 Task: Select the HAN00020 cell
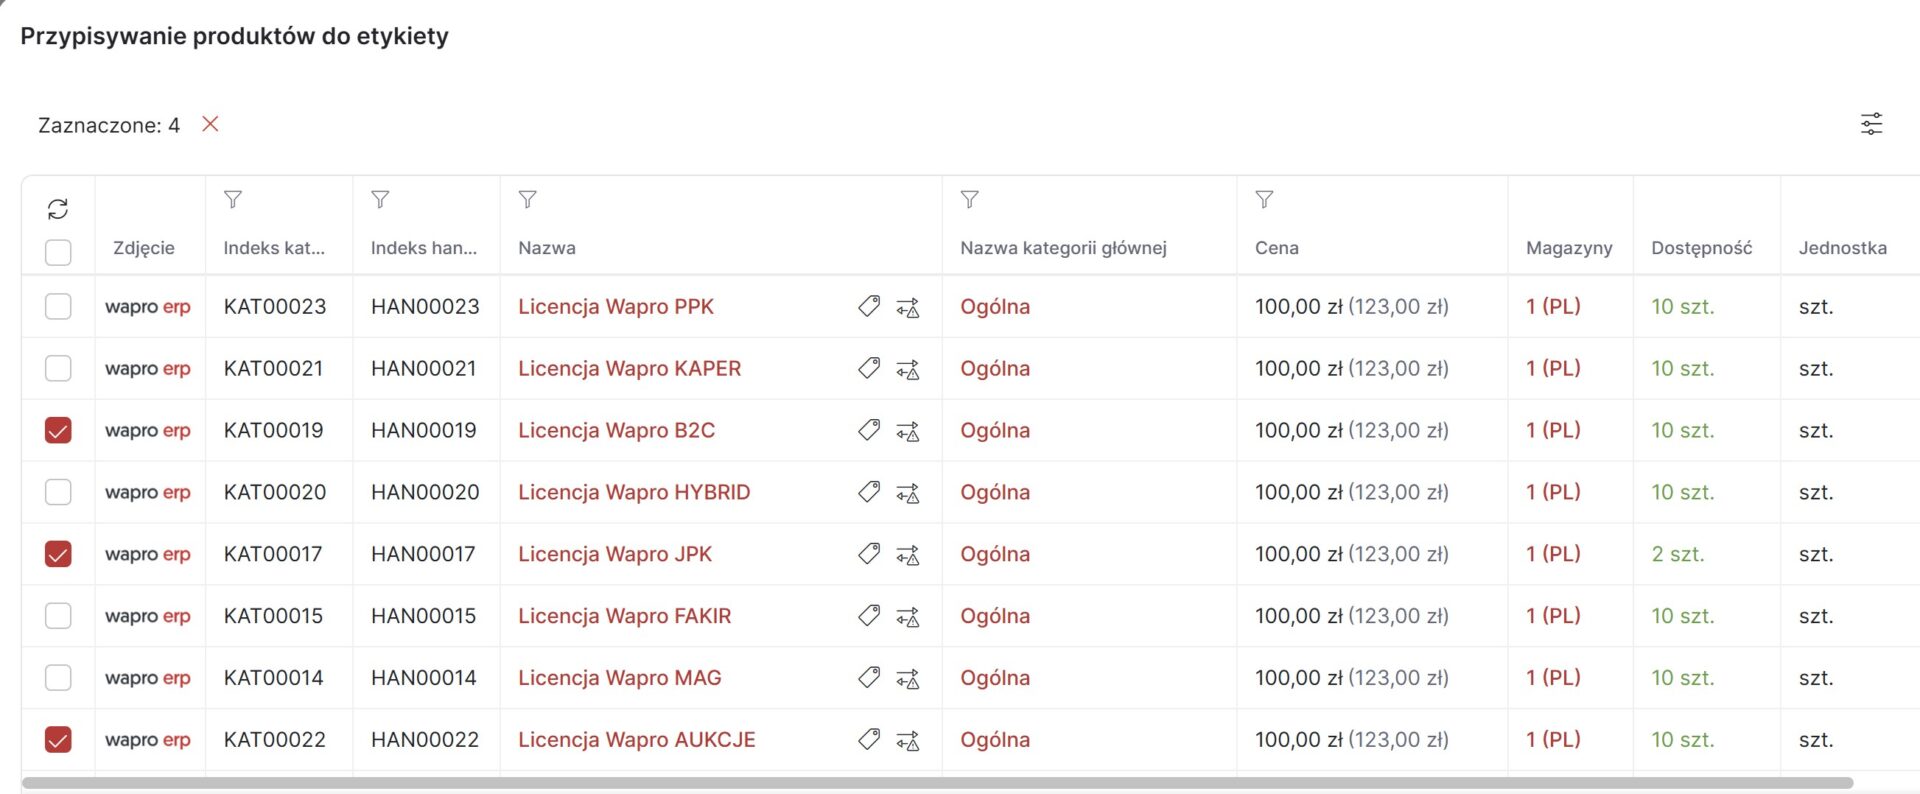(425, 492)
